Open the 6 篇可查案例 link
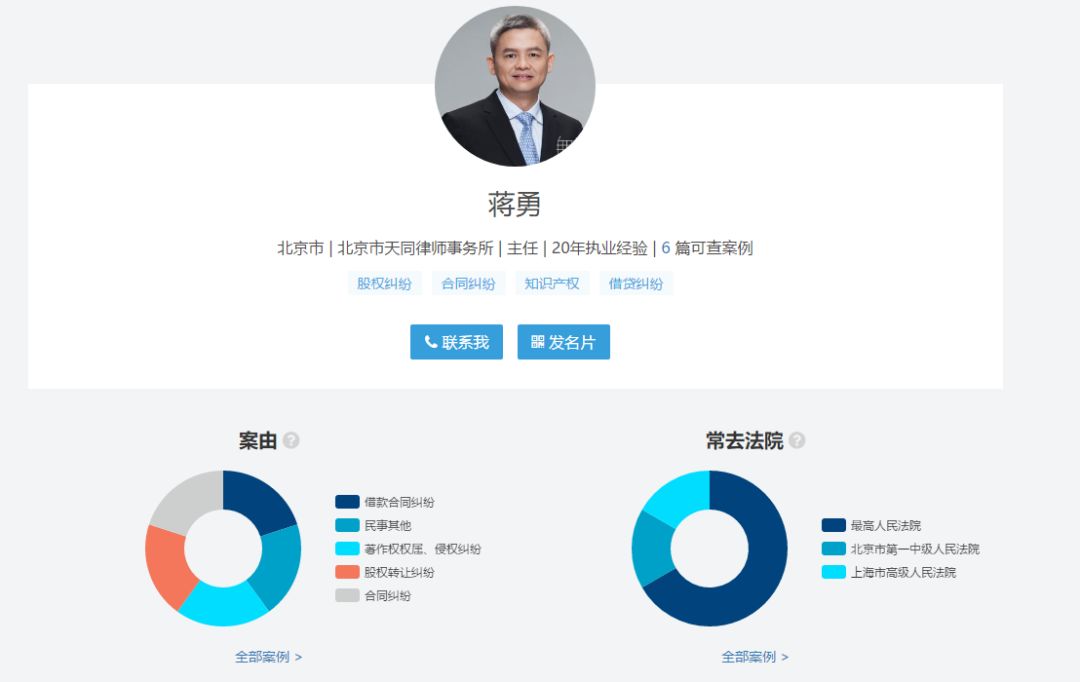The image size is (1080, 682). point(706,248)
